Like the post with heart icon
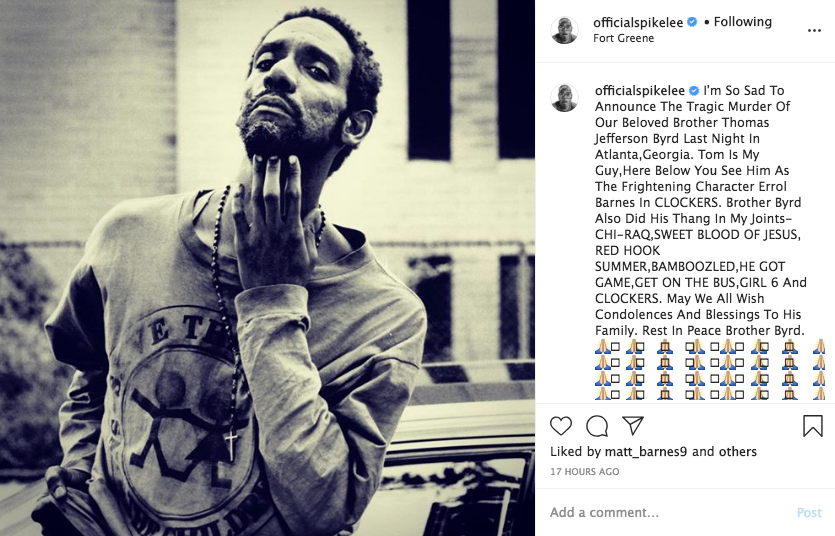 pos(561,426)
